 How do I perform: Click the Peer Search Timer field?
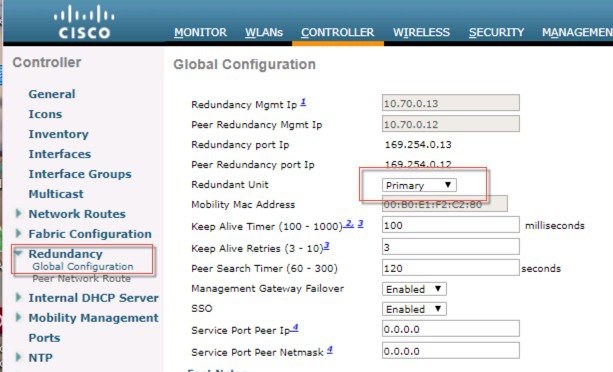(451, 268)
